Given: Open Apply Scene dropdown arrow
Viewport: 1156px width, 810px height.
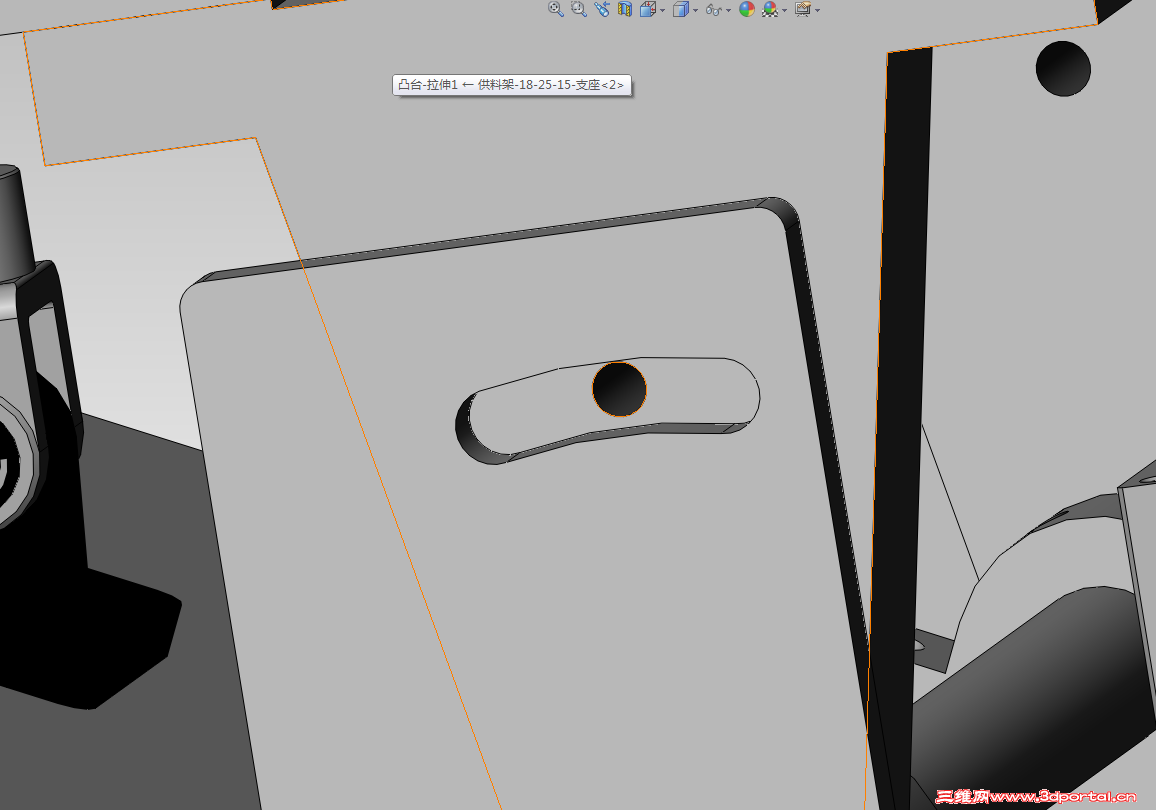Looking at the screenshot, I should [784, 10].
